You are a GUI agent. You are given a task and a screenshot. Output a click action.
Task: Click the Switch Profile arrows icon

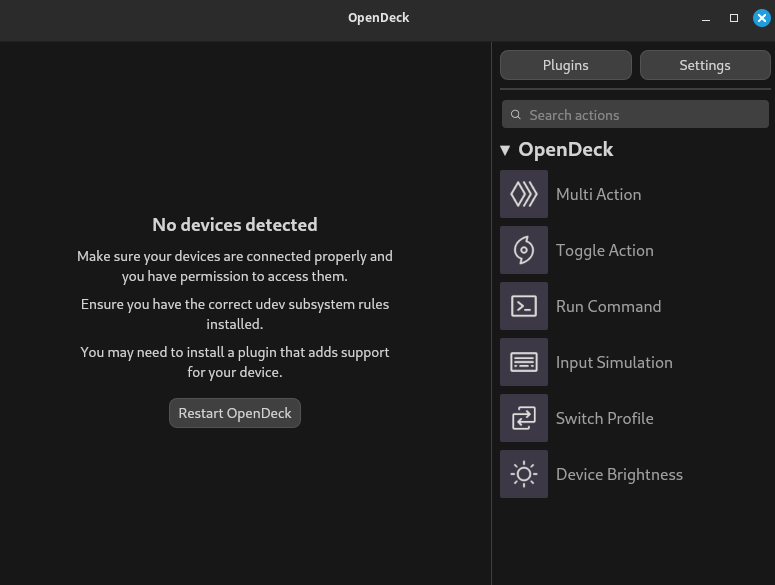click(524, 418)
